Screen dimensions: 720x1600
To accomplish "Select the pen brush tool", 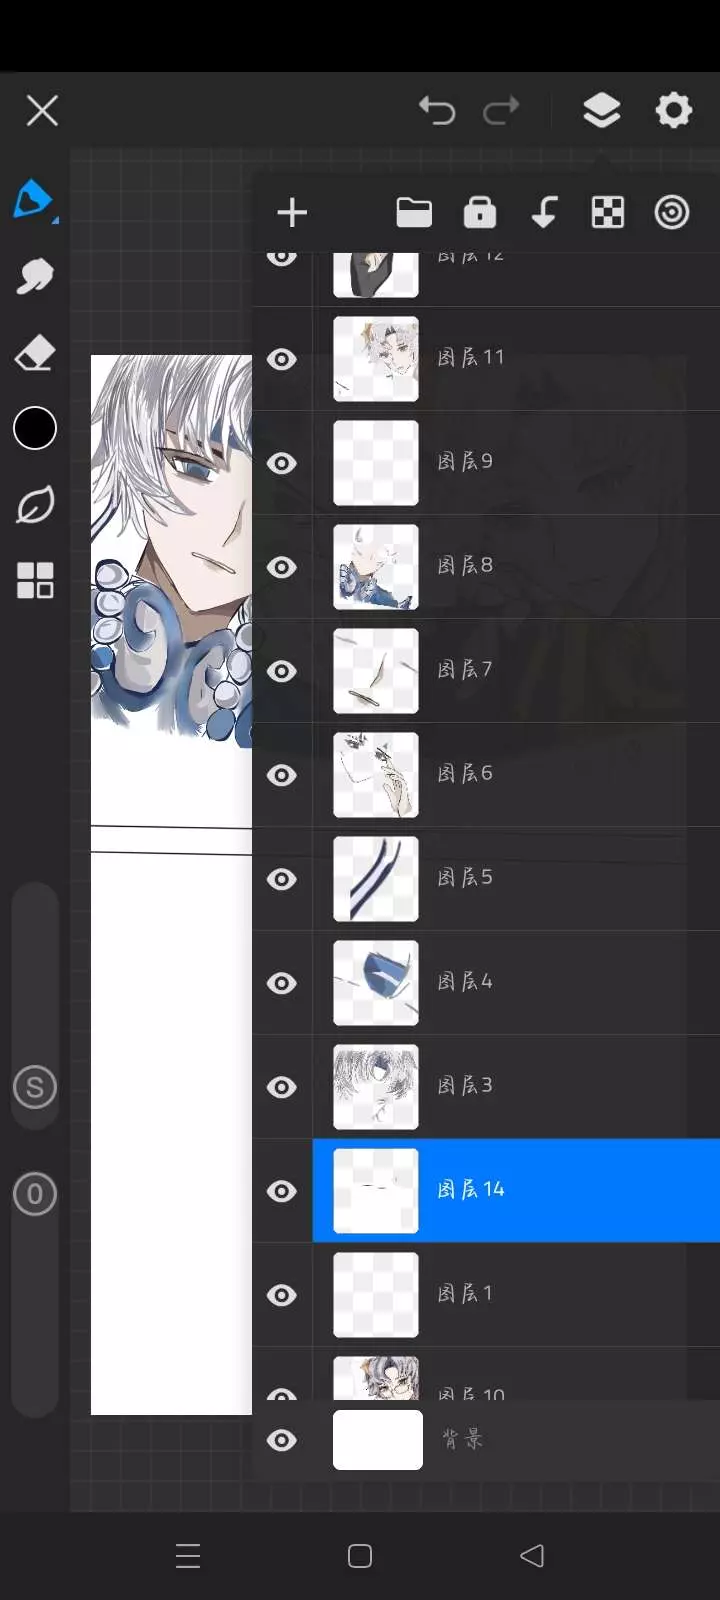I will pos(34,200).
